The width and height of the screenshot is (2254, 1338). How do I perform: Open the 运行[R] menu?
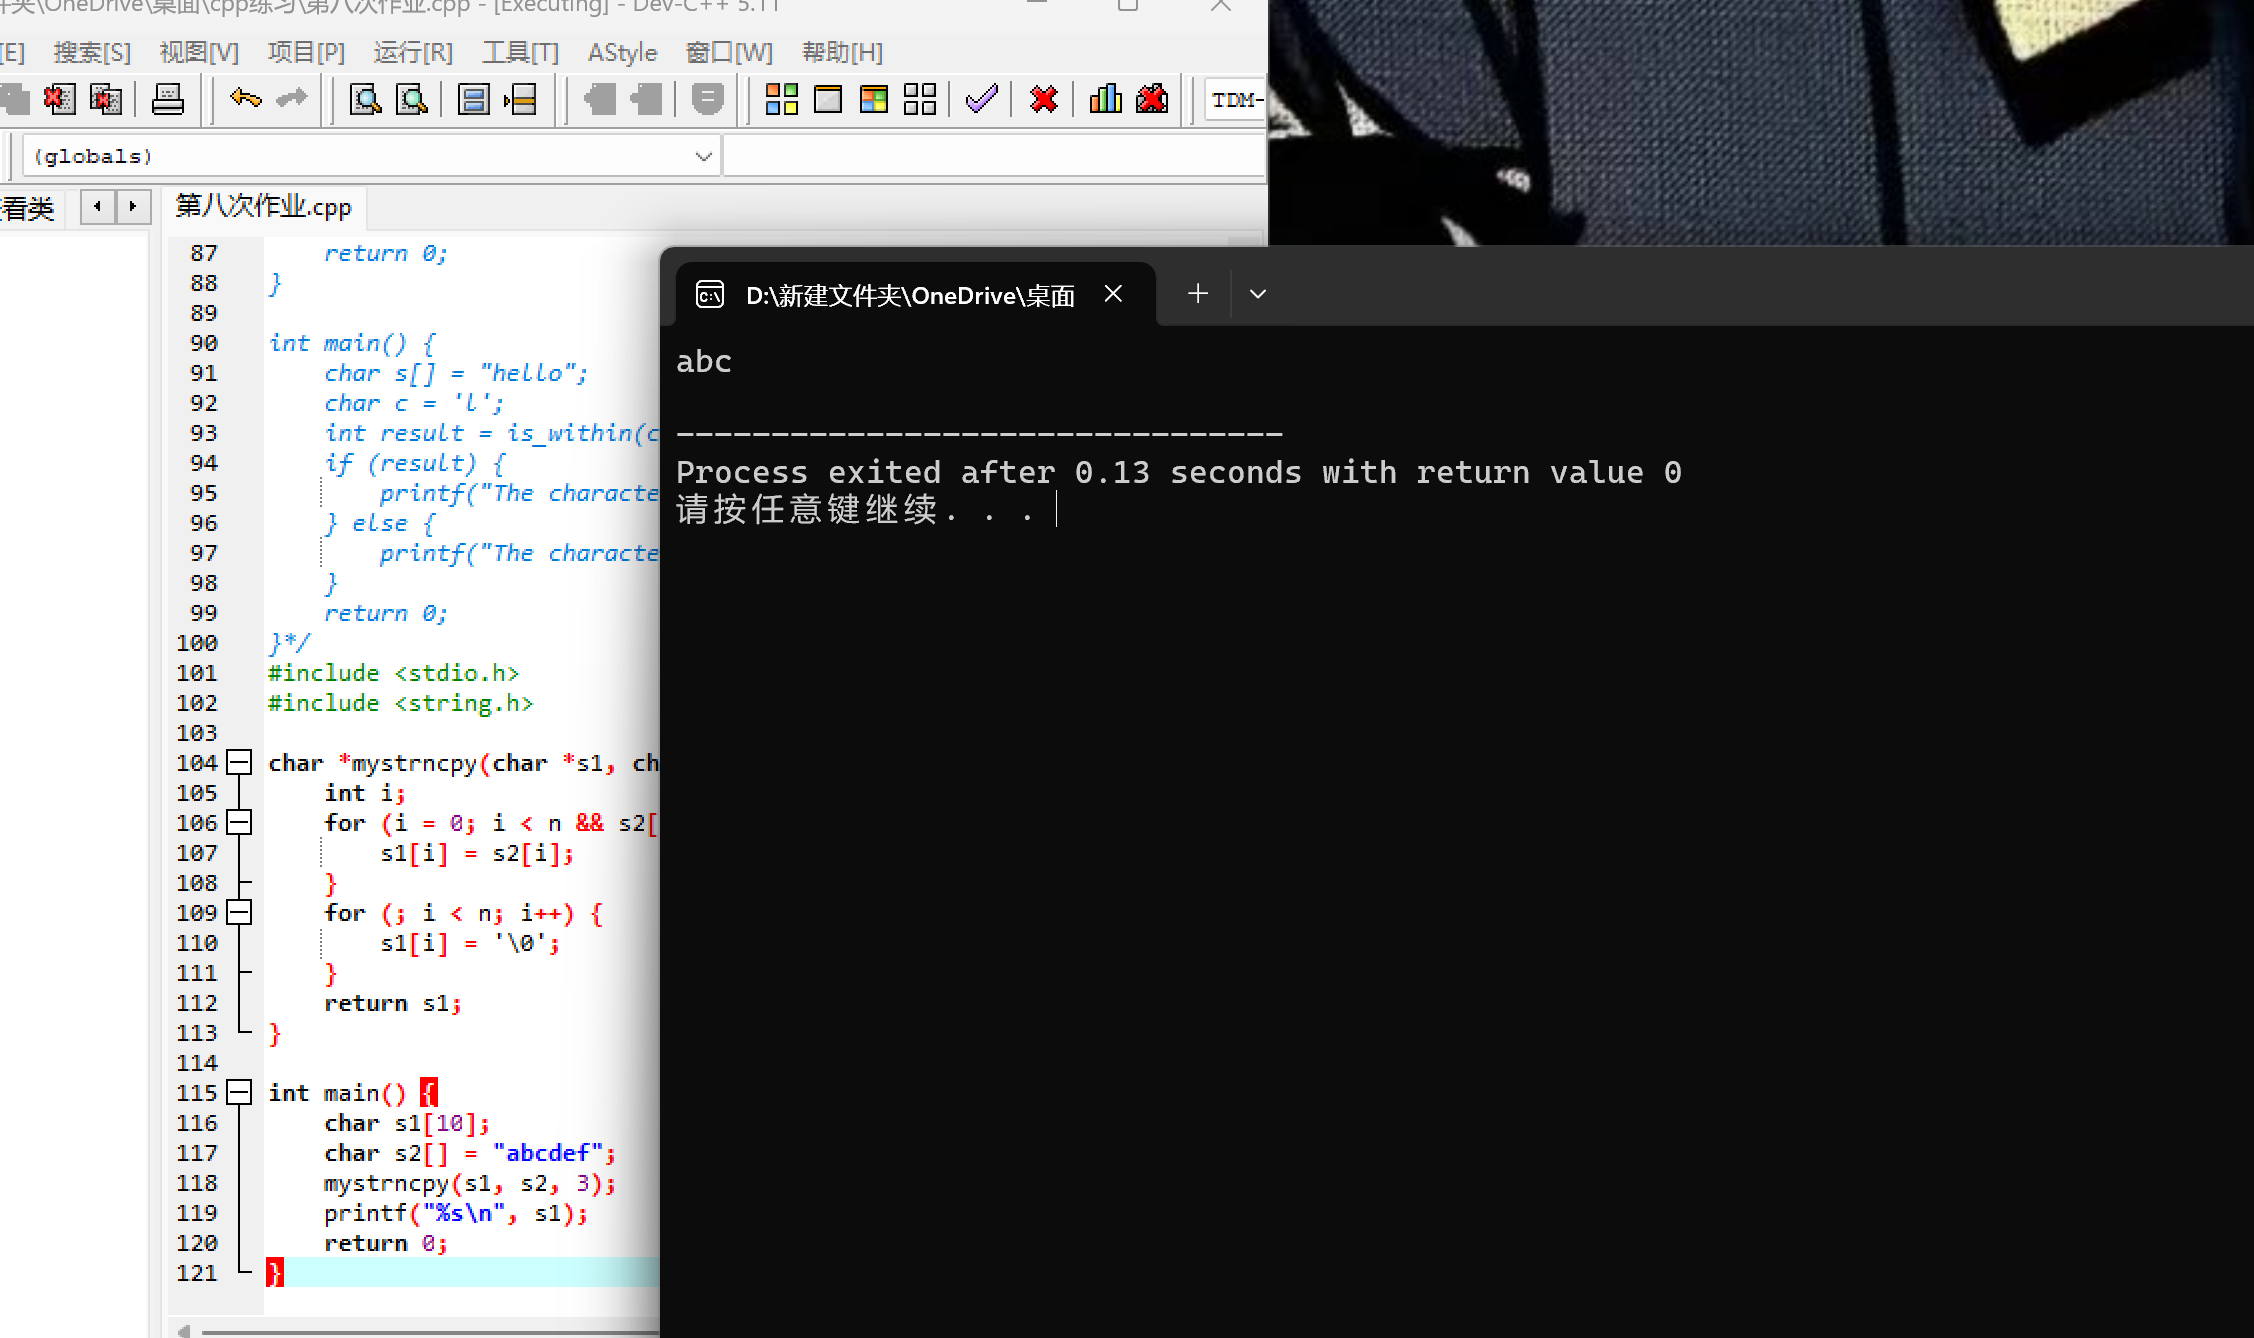413,53
